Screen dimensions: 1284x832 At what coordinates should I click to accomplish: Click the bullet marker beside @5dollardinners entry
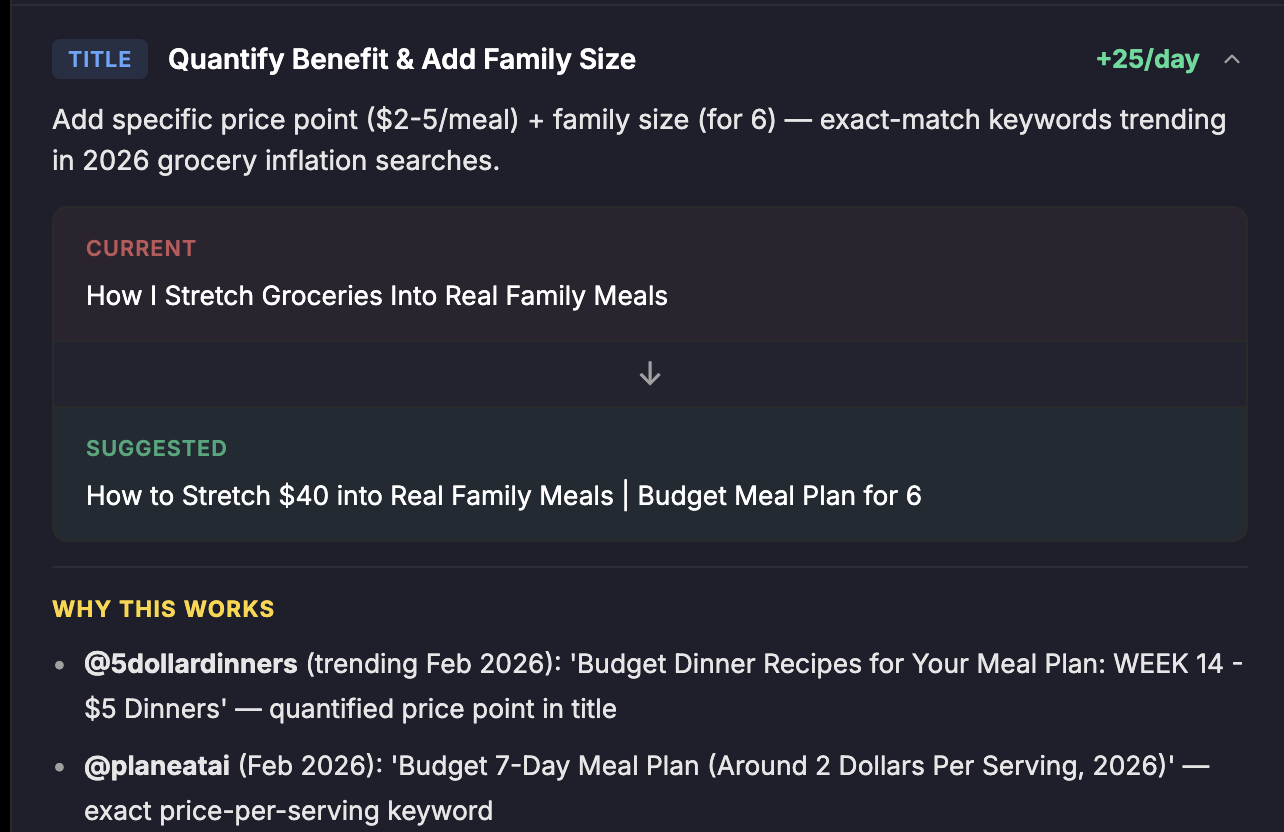pos(61,664)
